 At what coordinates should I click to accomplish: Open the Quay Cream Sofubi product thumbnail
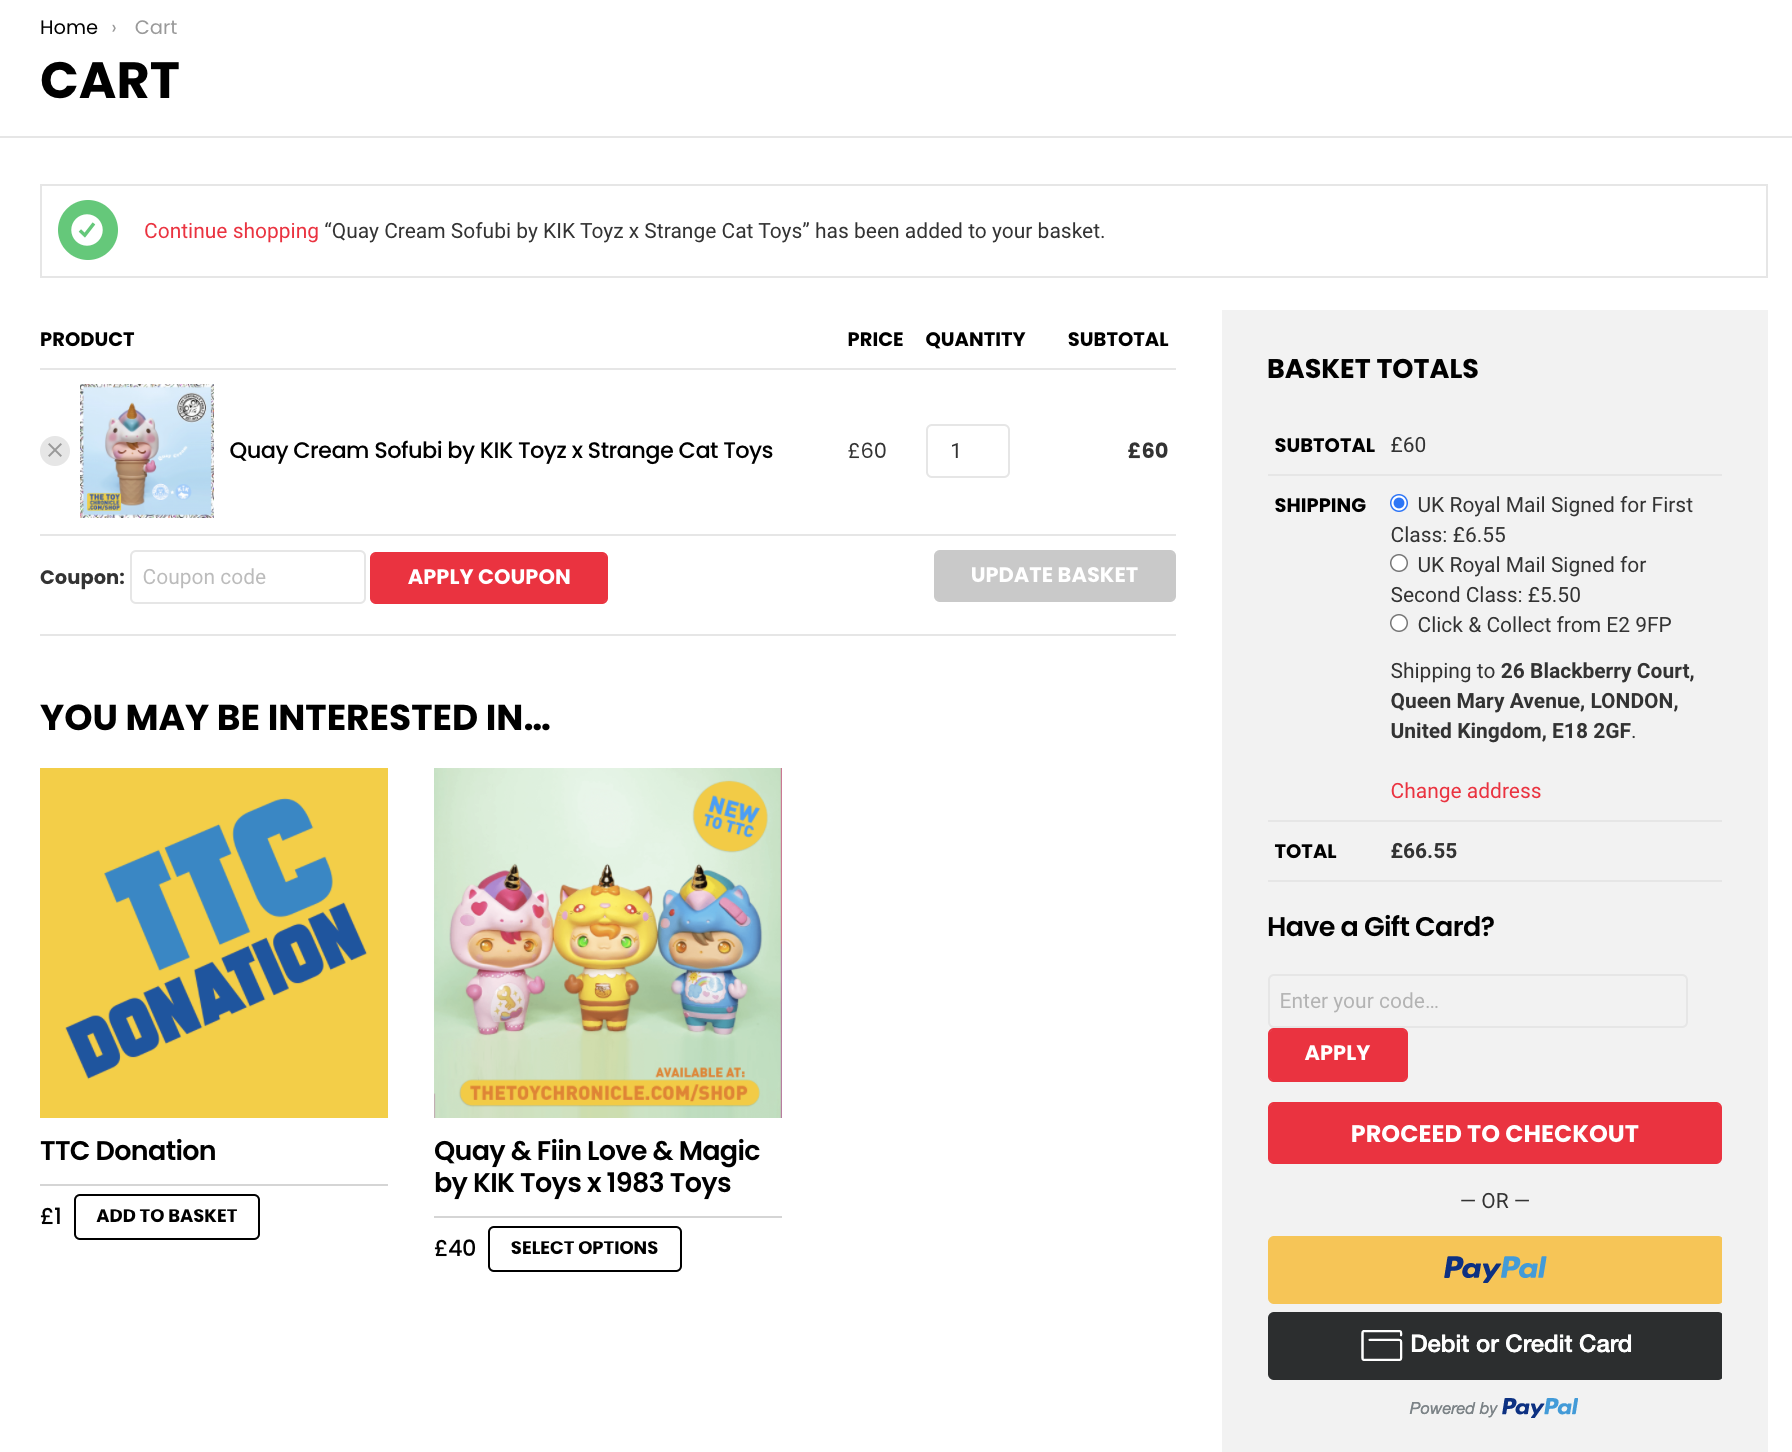tap(147, 451)
